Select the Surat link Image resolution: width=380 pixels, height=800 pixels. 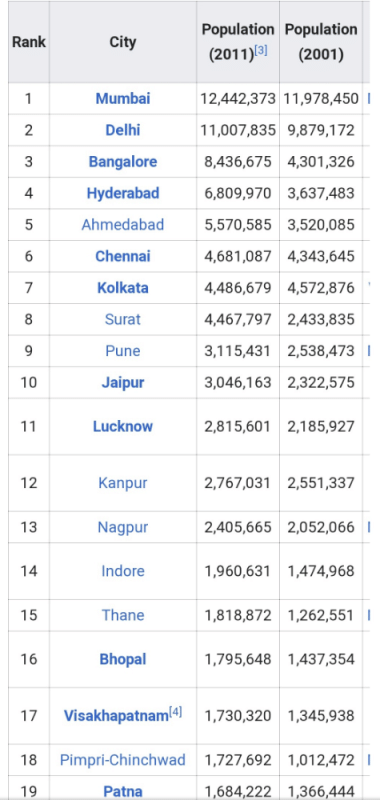tap(123, 319)
